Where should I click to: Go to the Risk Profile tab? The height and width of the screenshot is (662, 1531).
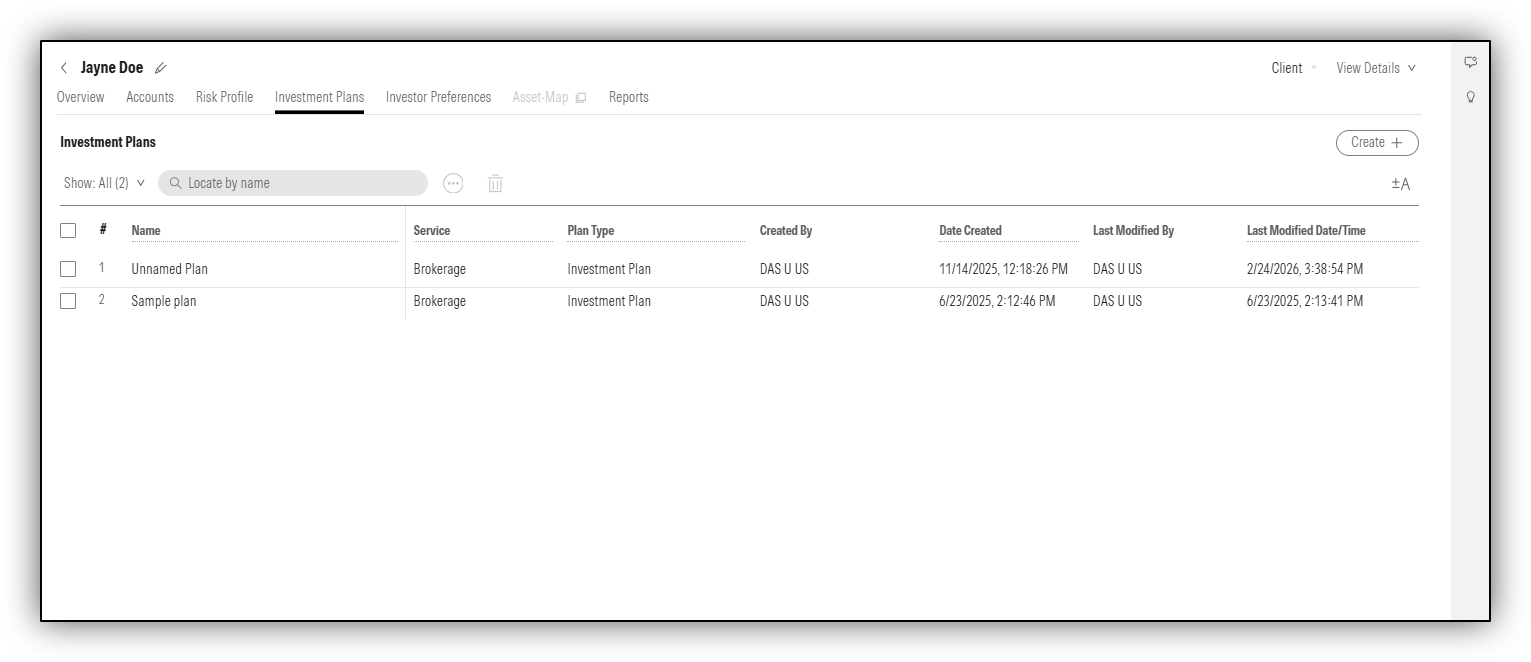pos(224,97)
